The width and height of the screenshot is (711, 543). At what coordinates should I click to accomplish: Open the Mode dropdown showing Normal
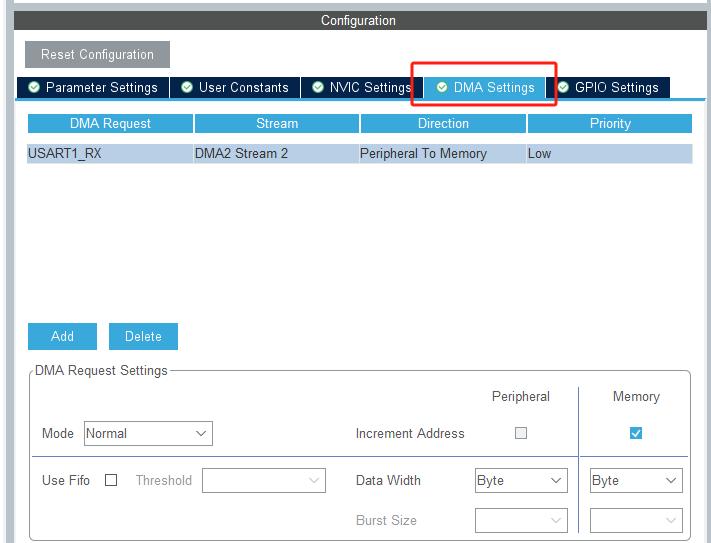click(148, 433)
